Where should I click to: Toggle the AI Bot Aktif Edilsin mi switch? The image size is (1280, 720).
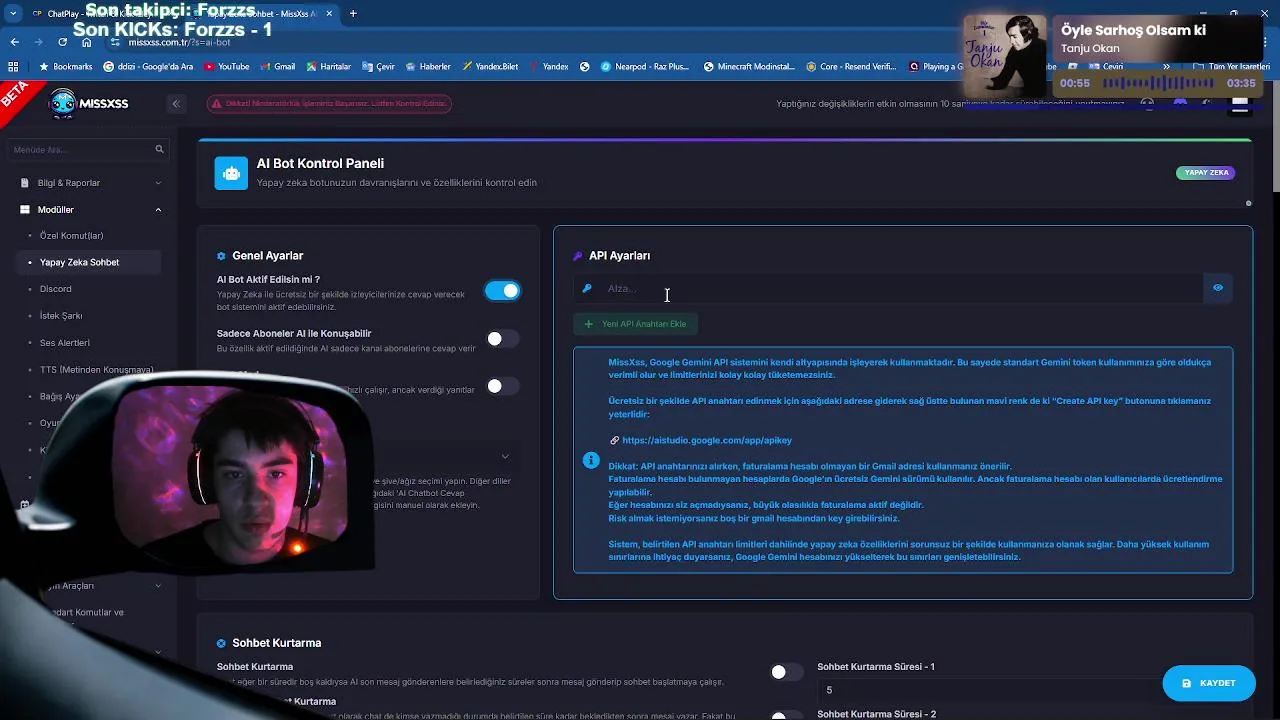(502, 291)
